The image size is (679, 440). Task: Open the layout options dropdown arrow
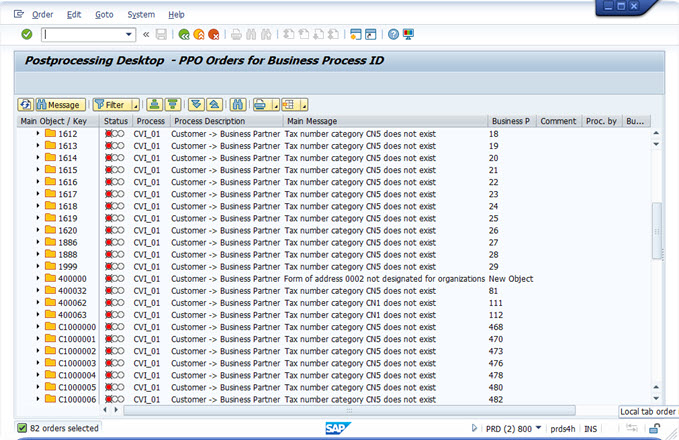tap(304, 105)
